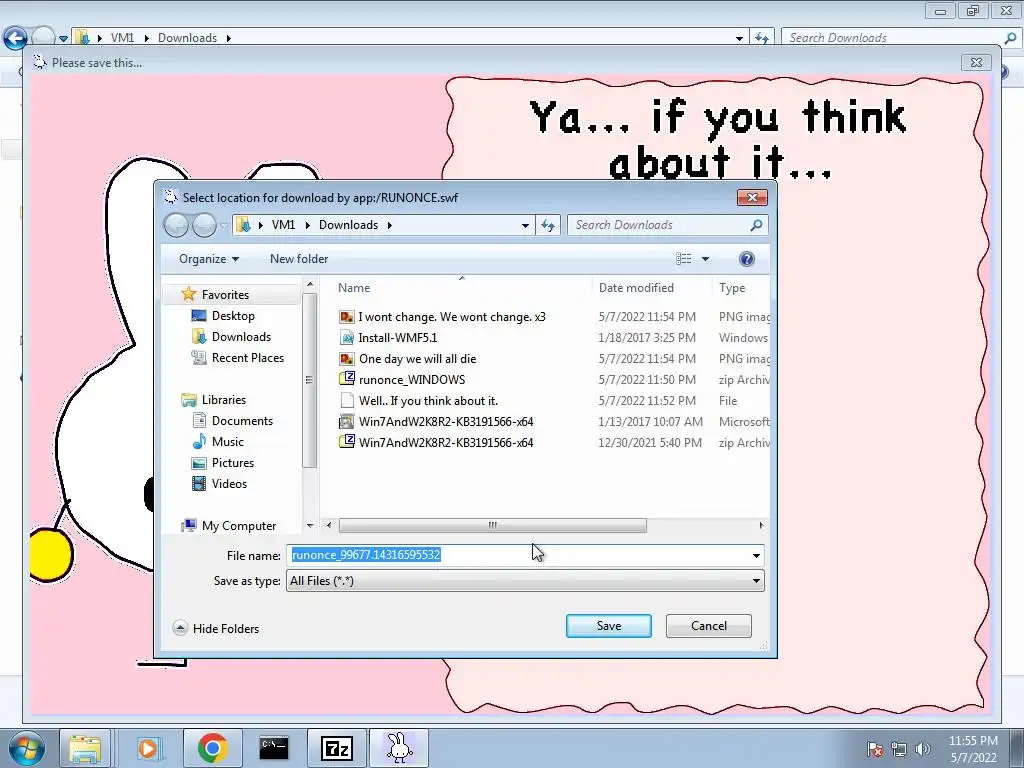Viewport: 1024px width, 768px height.
Task: Click right arrow of file list horizontal scrollbar
Action: pos(761,526)
